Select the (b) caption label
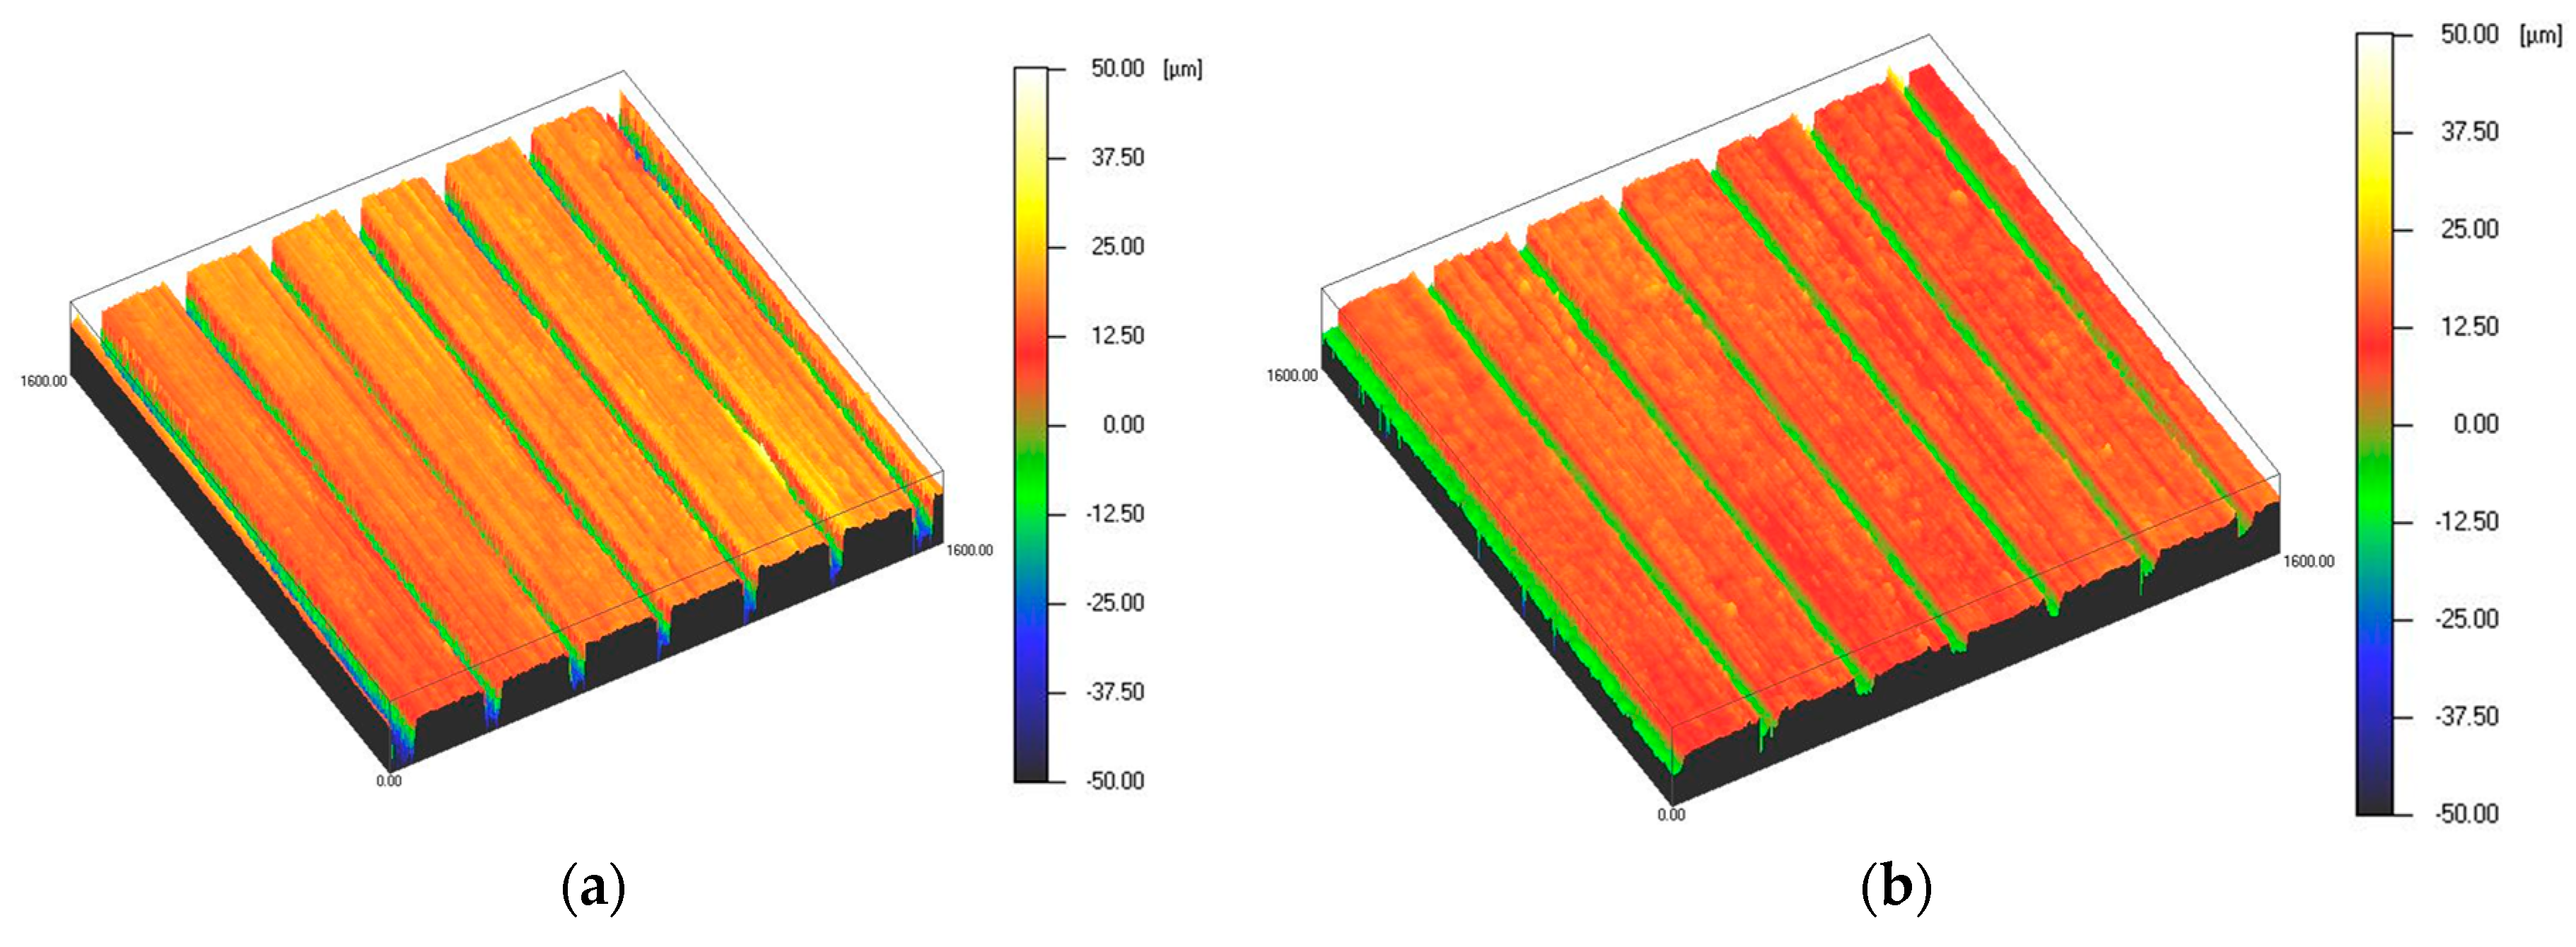This screenshot has width=2576, height=947. 1896,888
